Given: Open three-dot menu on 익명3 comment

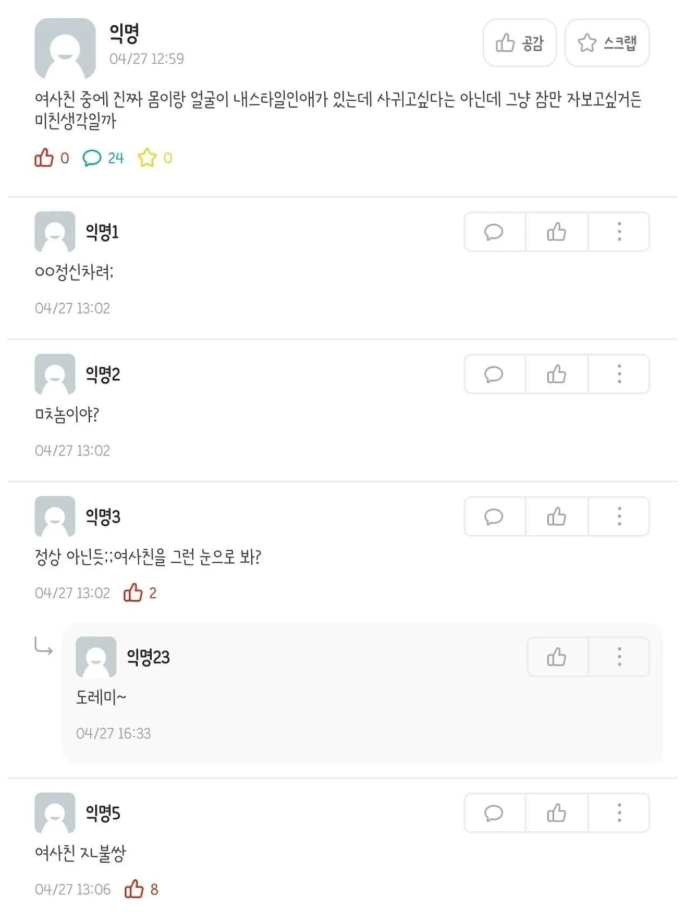Looking at the screenshot, I should tap(619, 516).
